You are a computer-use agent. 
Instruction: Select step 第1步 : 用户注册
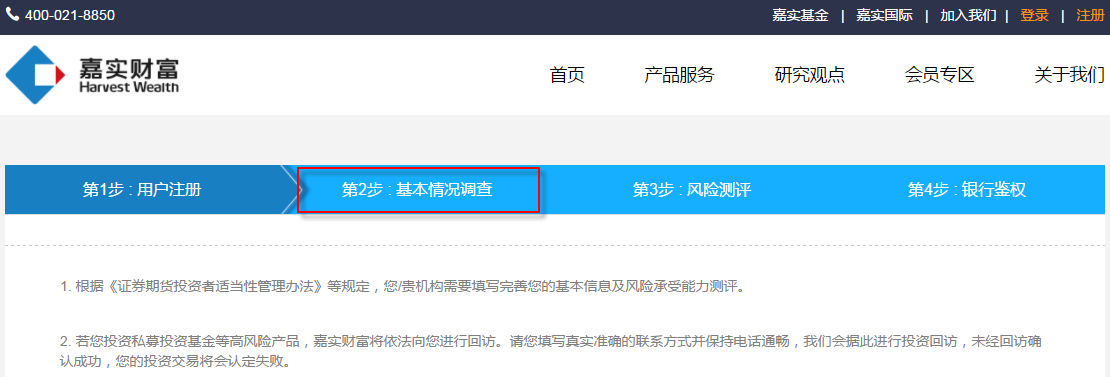142,190
